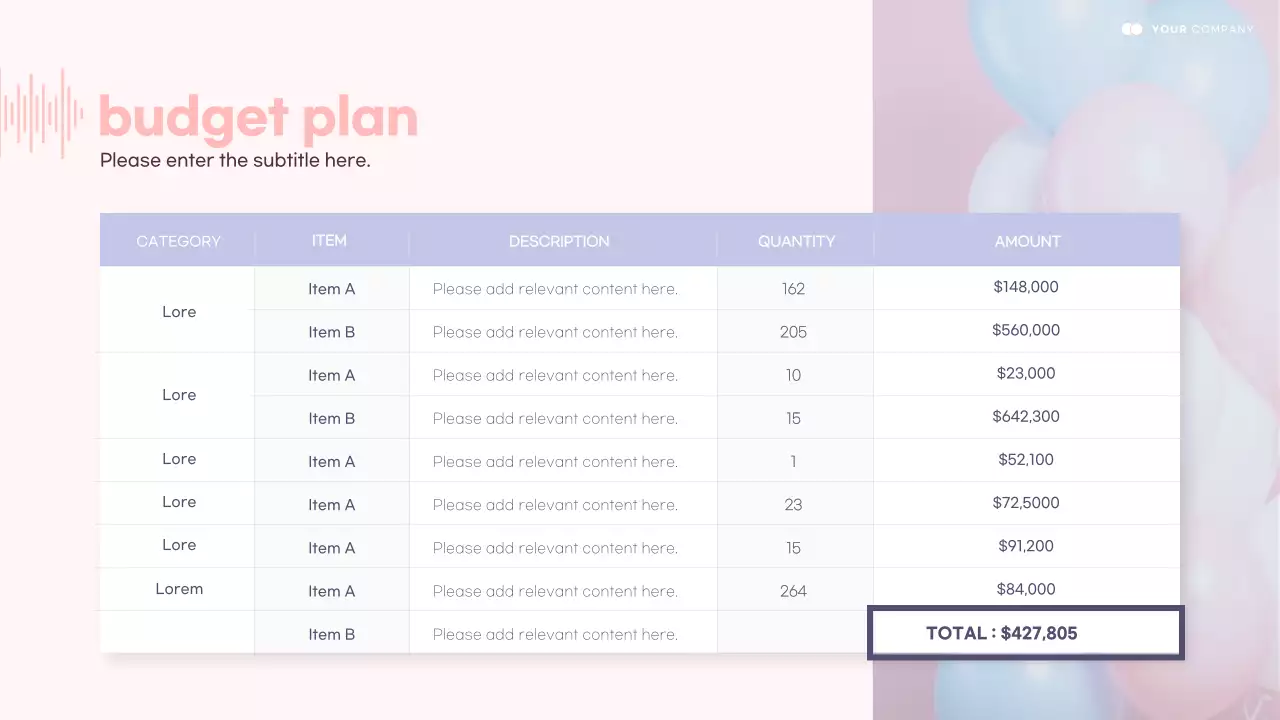Click the CATEGORY column header

178,241
